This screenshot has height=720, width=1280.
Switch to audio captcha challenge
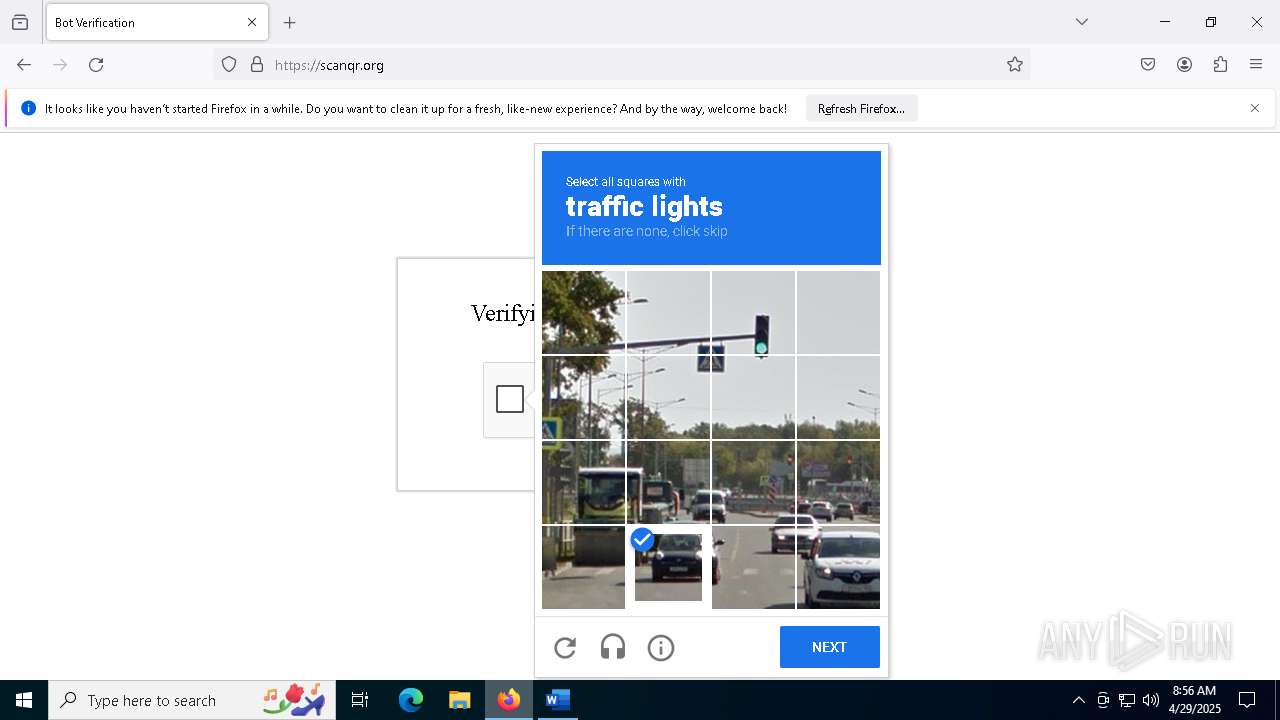pos(613,648)
